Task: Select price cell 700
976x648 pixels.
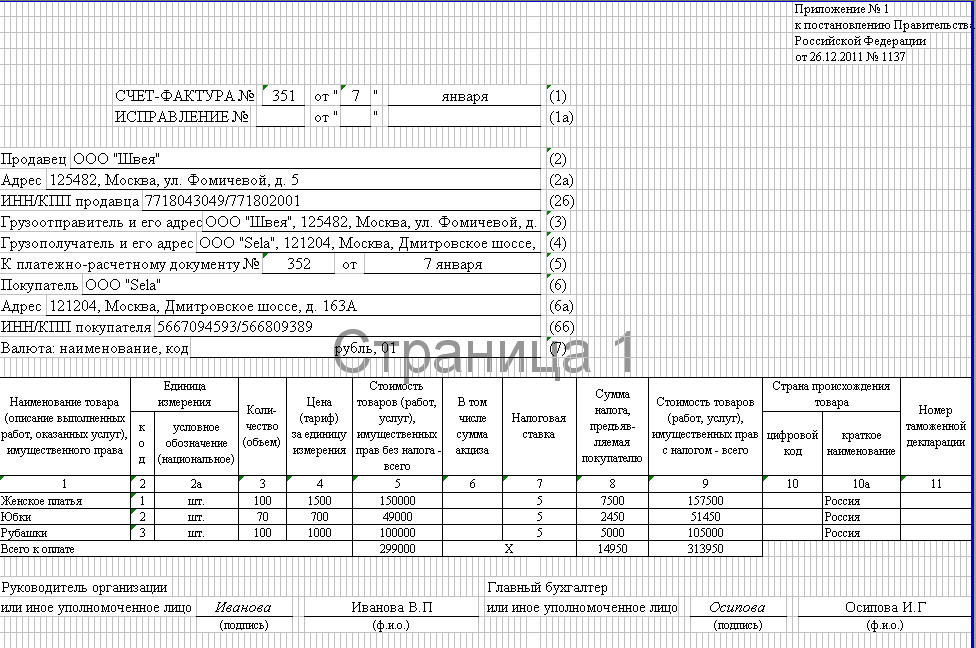Action: click(x=319, y=517)
